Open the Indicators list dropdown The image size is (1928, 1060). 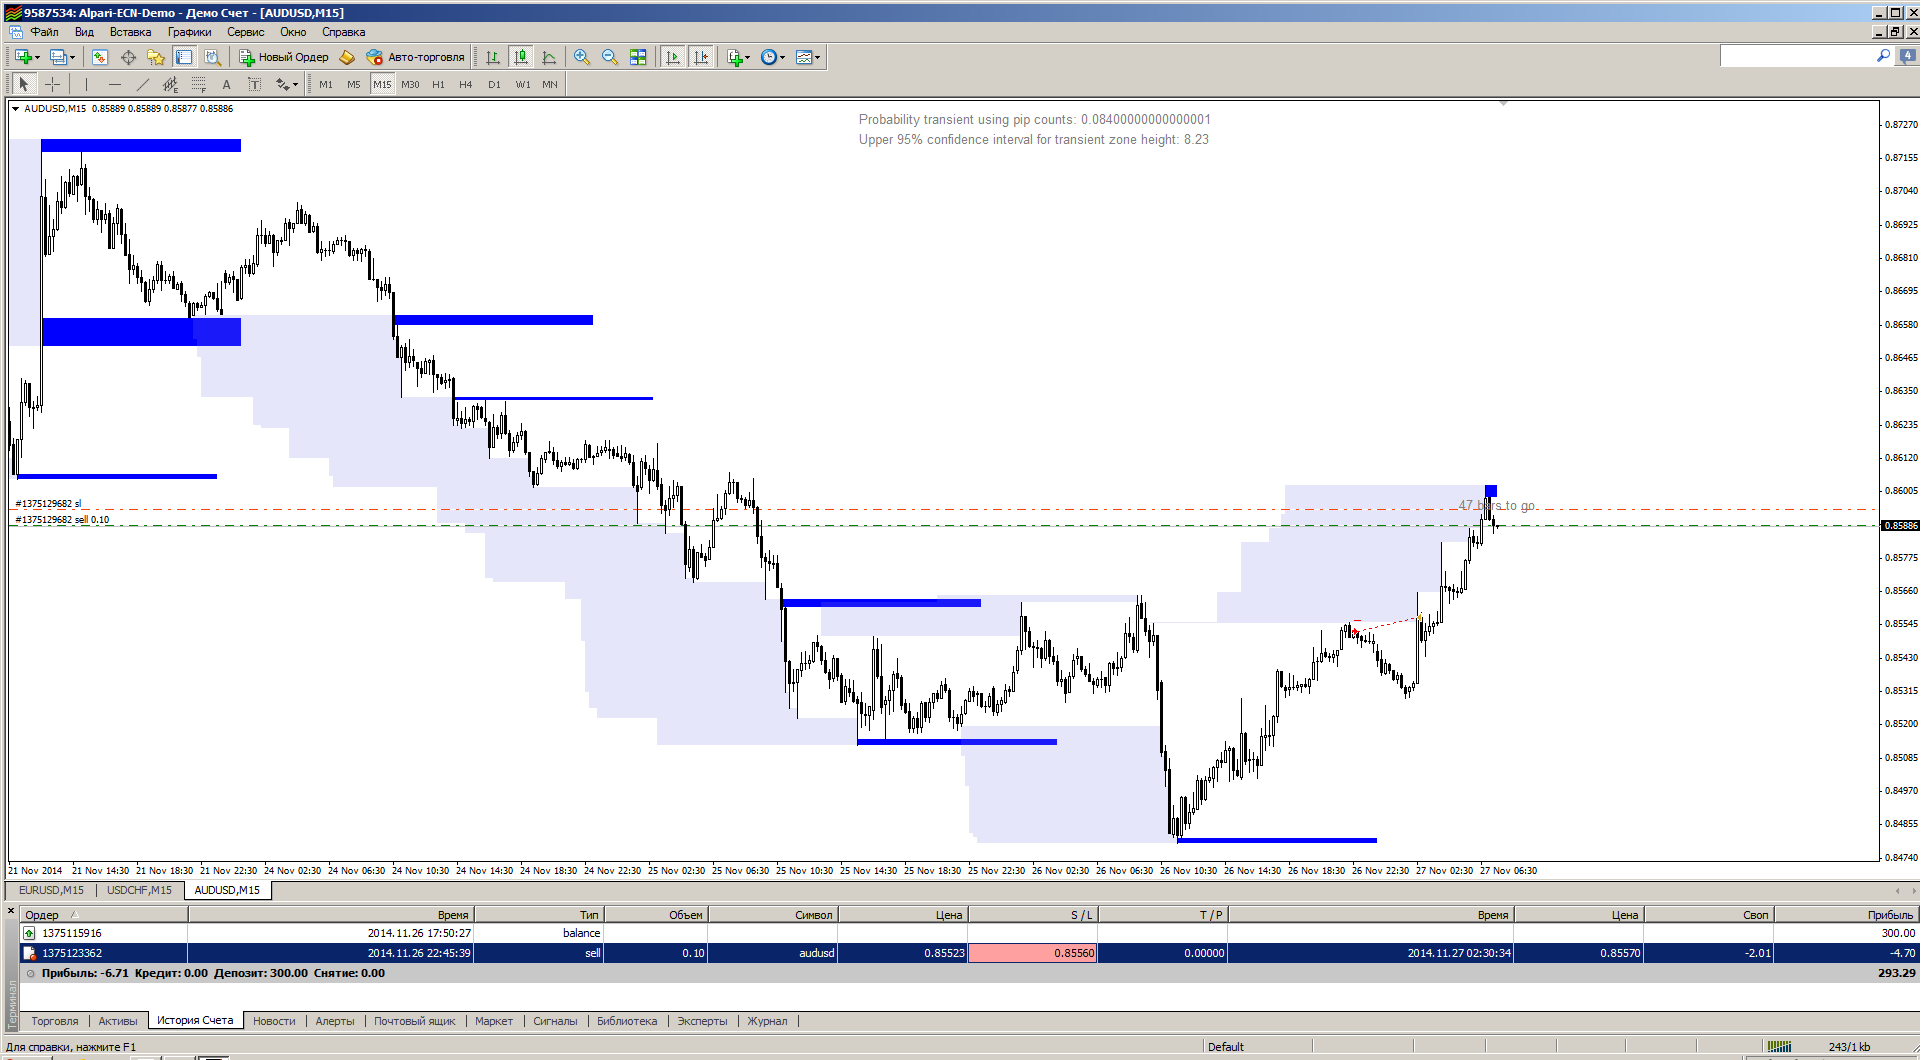pos(738,57)
